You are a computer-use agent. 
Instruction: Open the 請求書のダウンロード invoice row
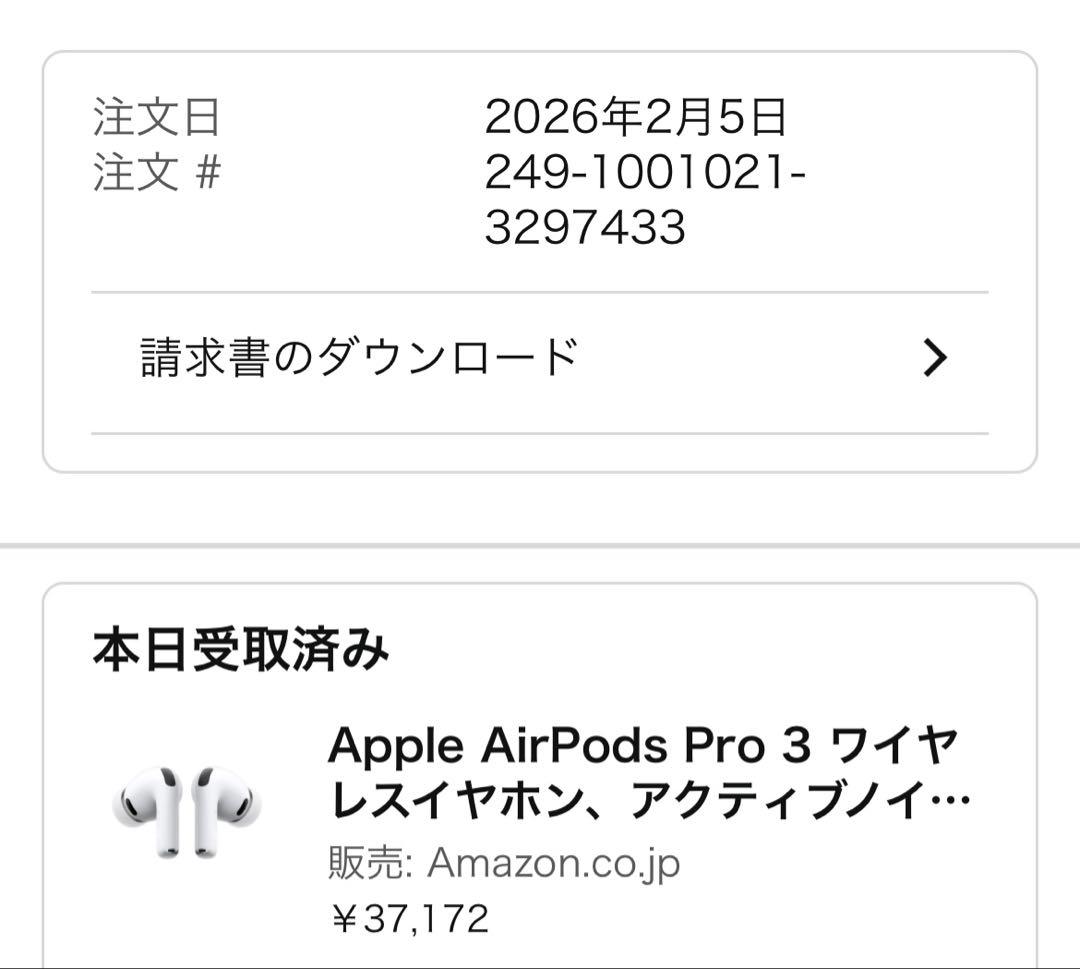click(360, 355)
